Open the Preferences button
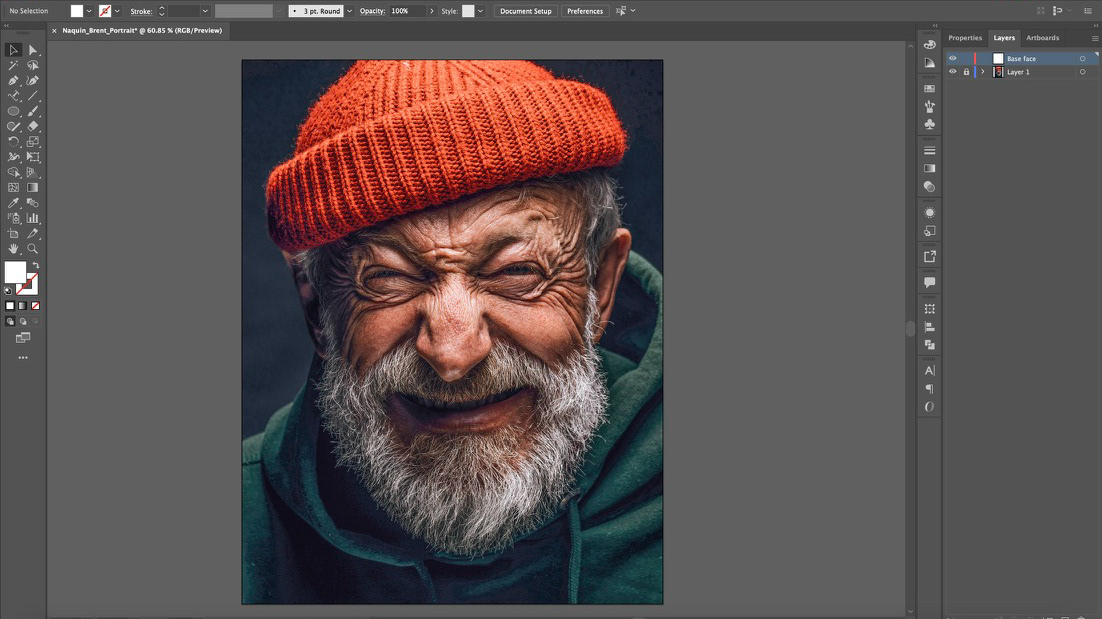Screen dimensions: 1102x619 [584, 11]
